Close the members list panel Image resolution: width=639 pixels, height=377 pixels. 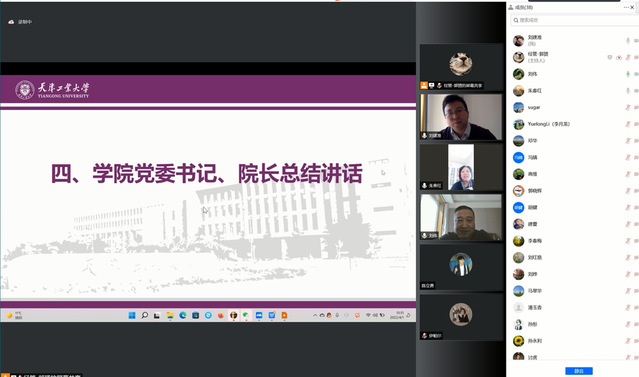click(632, 7)
